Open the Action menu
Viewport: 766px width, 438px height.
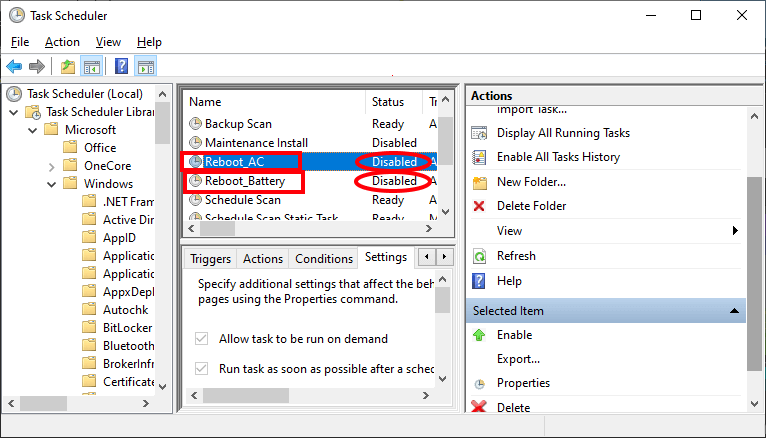coord(62,42)
